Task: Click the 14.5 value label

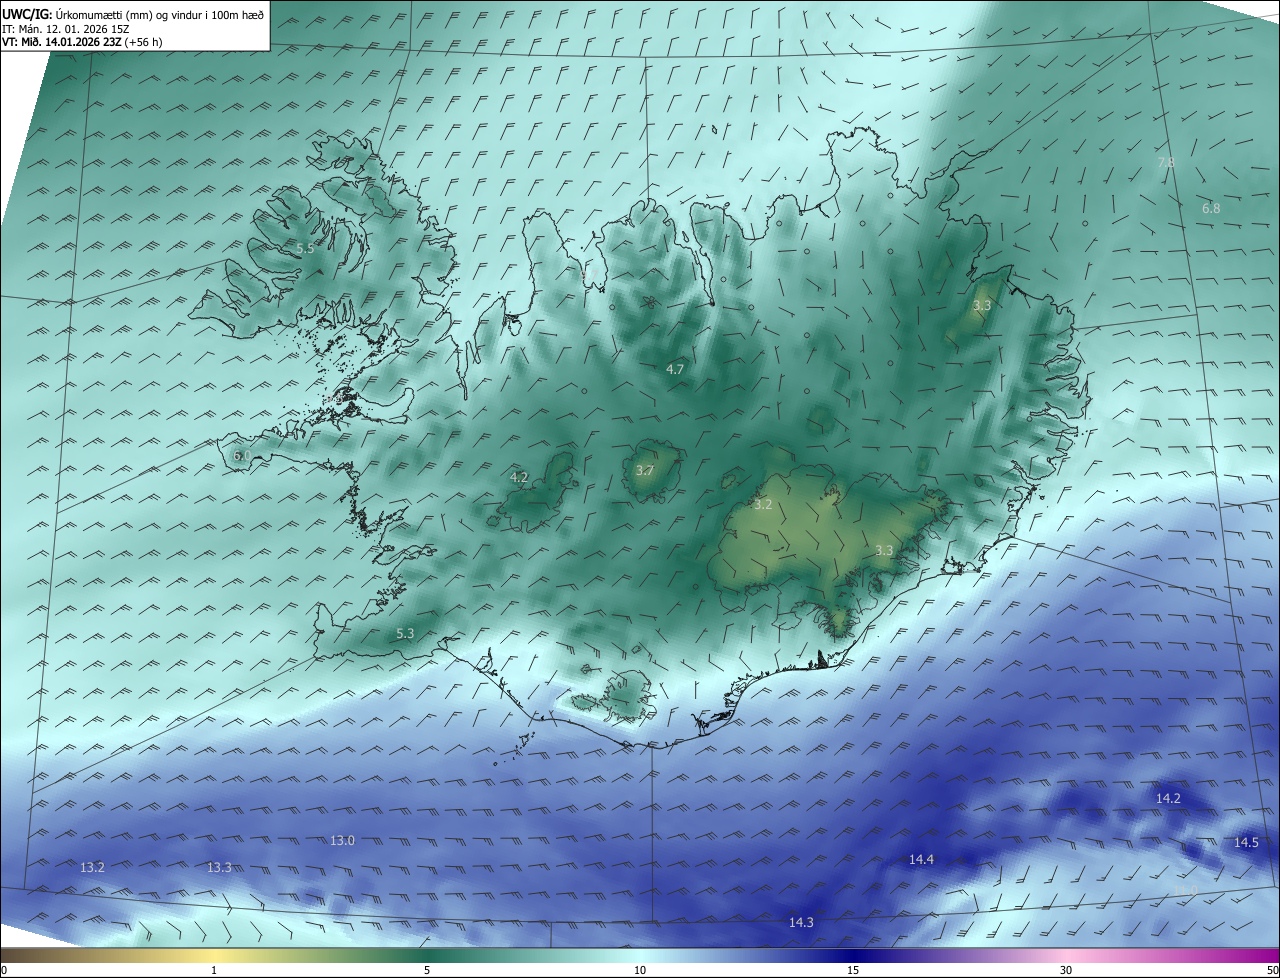Action: 1246,842
